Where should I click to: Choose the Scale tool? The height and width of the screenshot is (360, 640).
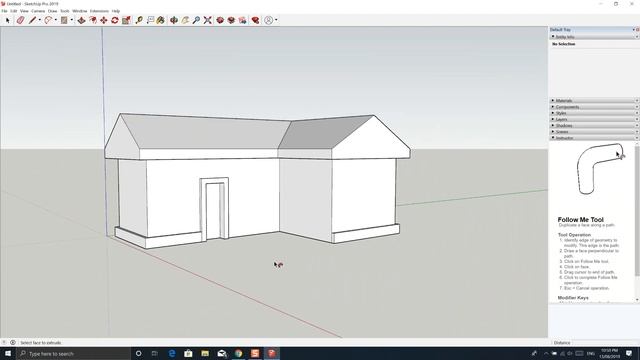[x=126, y=20]
